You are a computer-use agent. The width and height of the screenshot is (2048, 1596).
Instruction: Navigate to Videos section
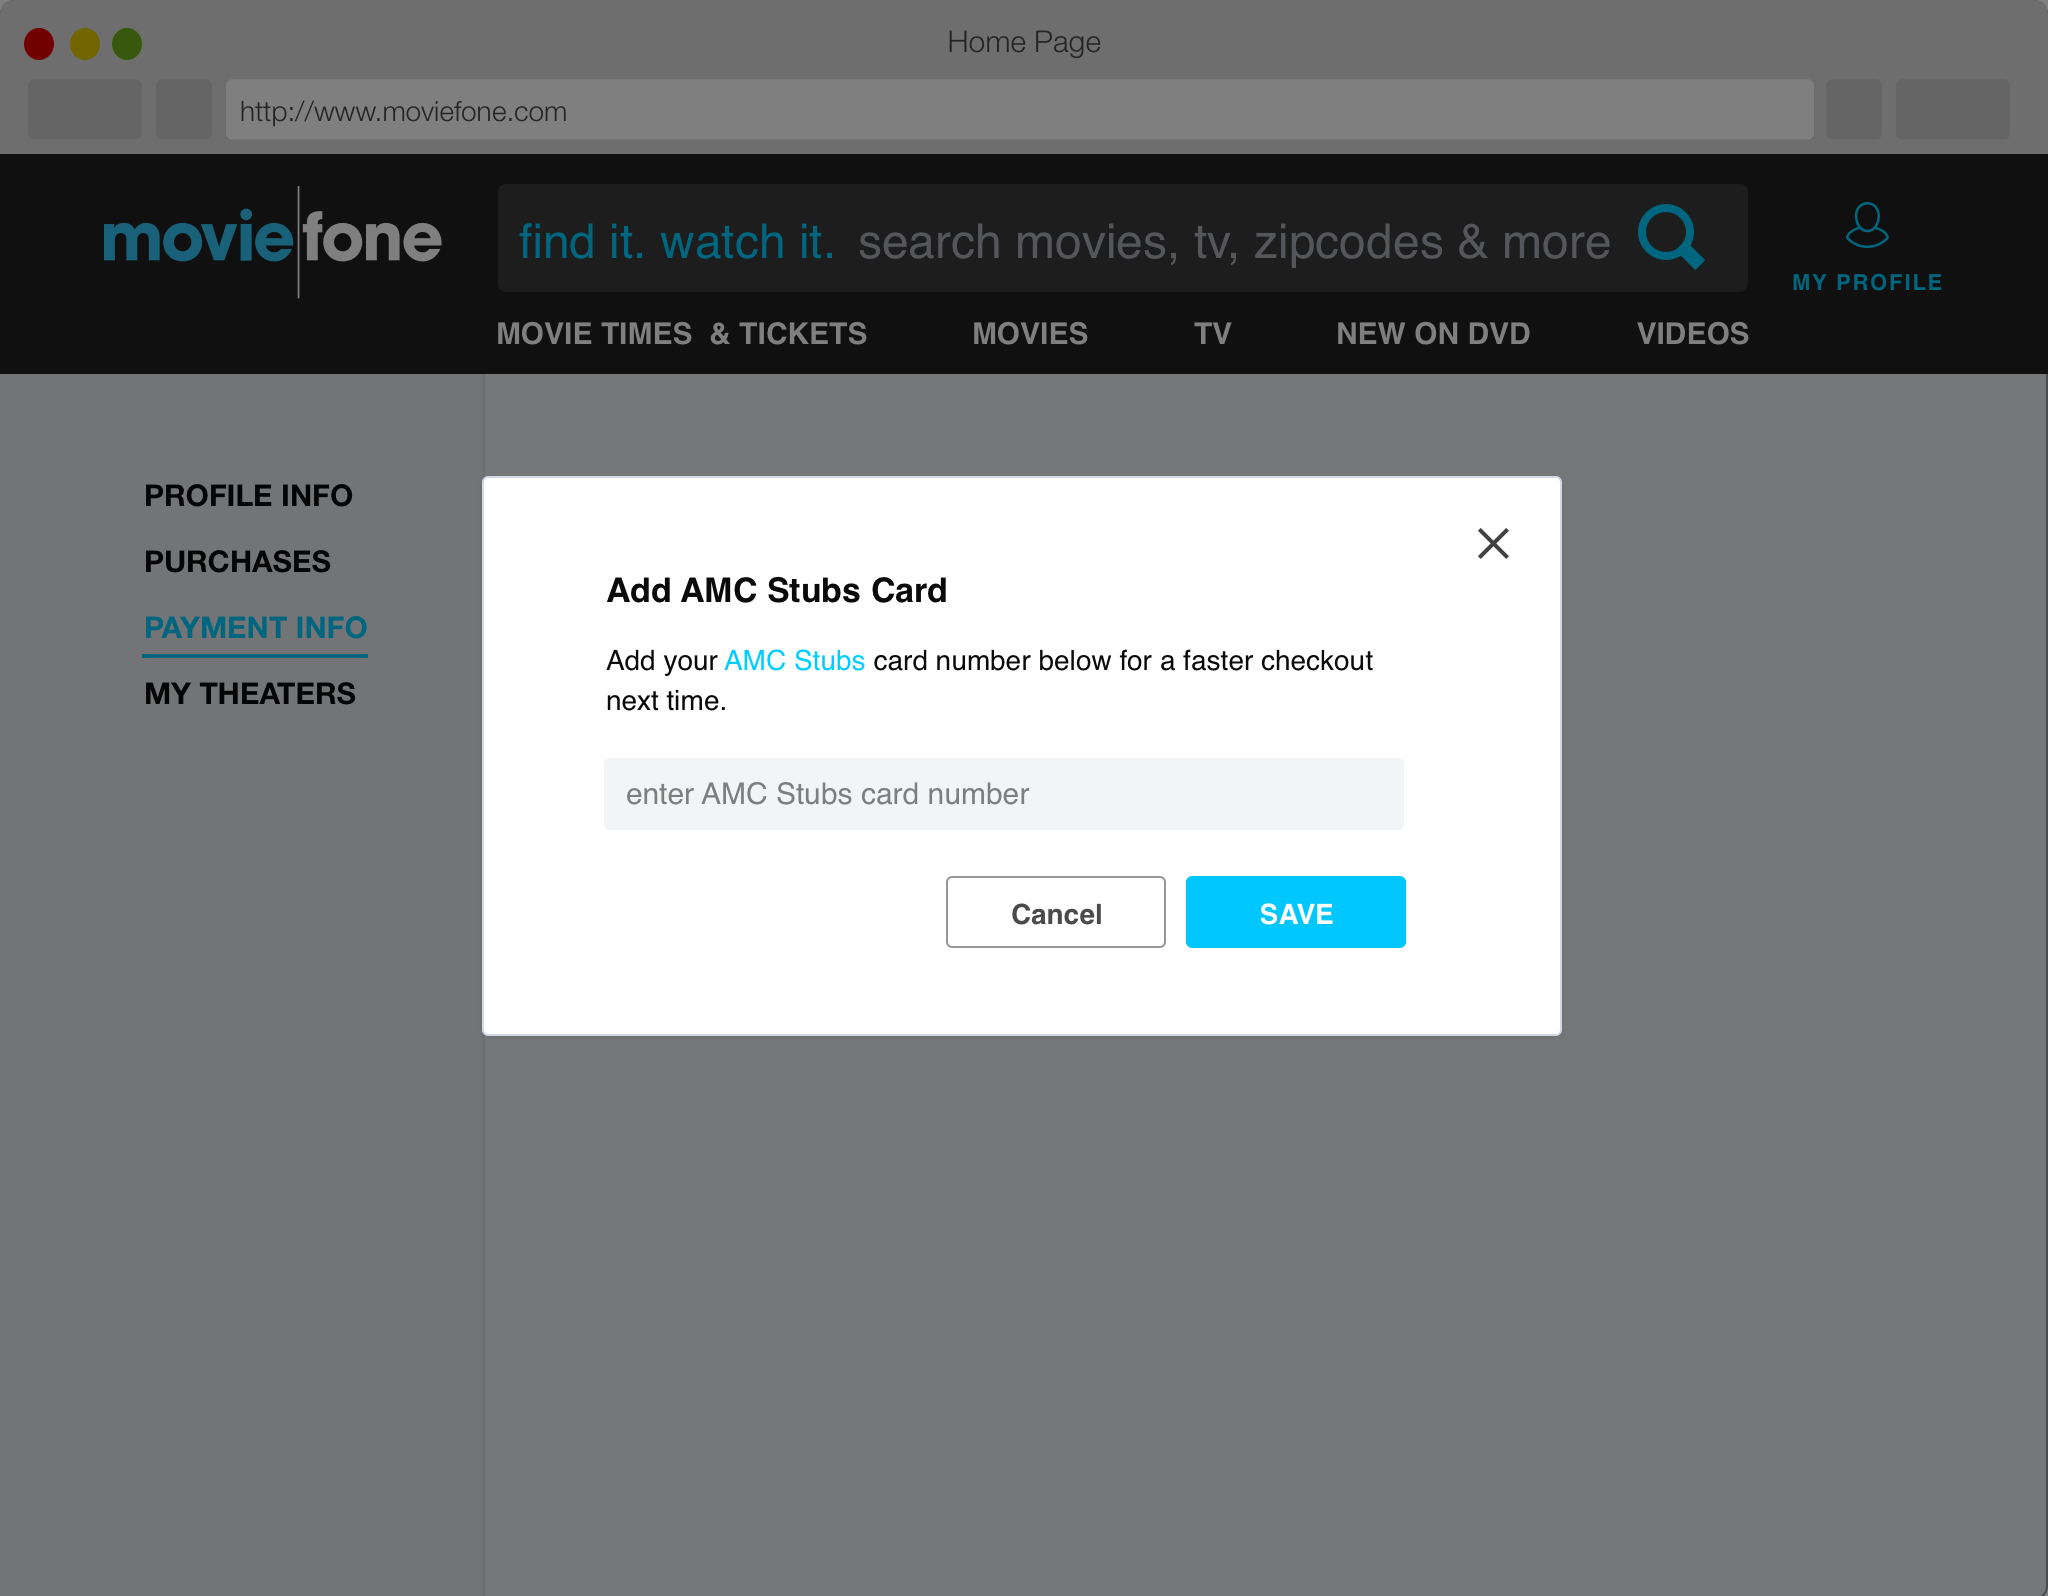click(x=1692, y=334)
